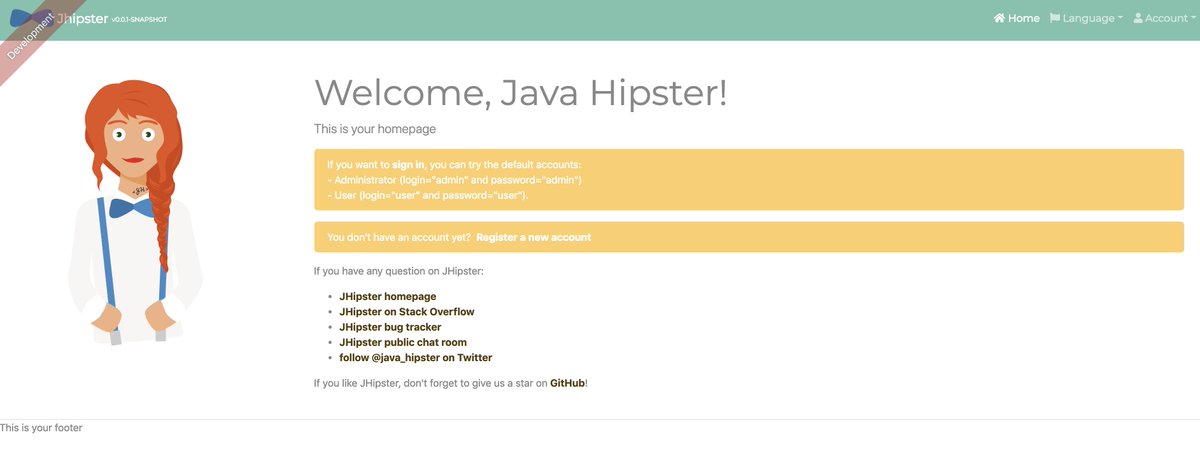Click 'Register a new account' link
This screenshot has width=1200, height=451.
pyautogui.click(x=533, y=238)
